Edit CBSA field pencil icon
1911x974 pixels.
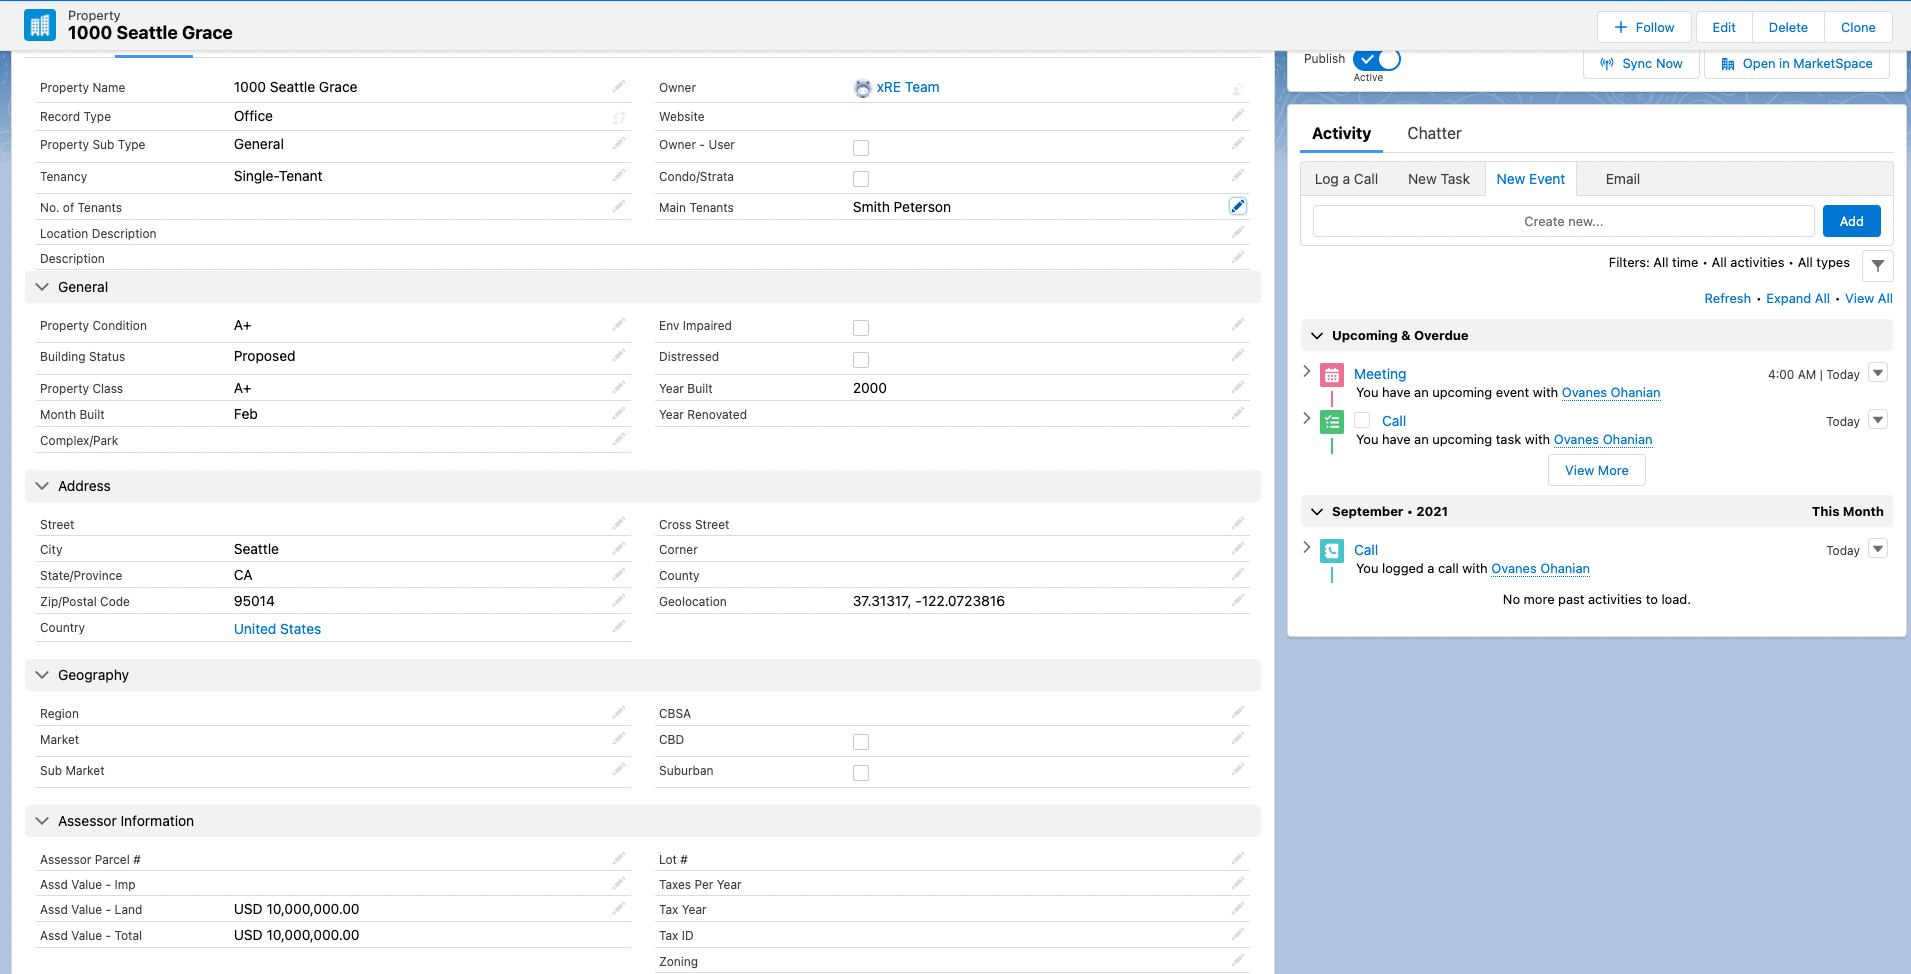[x=1238, y=712]
